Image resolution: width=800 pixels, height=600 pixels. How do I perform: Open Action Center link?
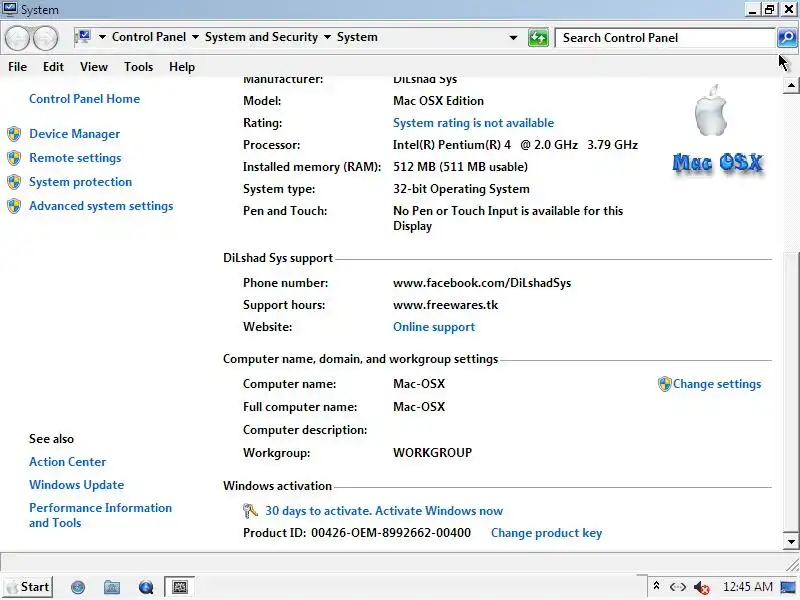(67, 462)
